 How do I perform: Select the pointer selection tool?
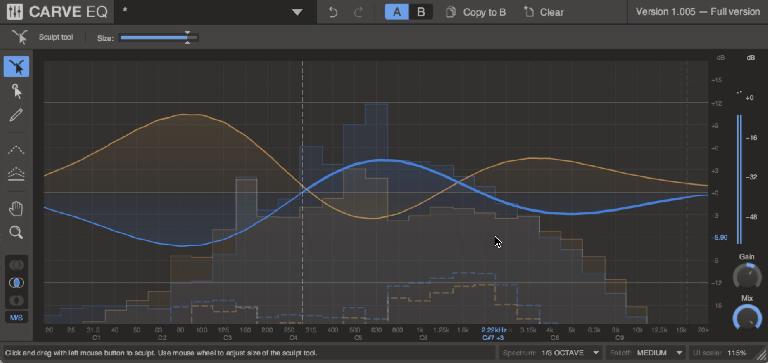tap(16, 91)
